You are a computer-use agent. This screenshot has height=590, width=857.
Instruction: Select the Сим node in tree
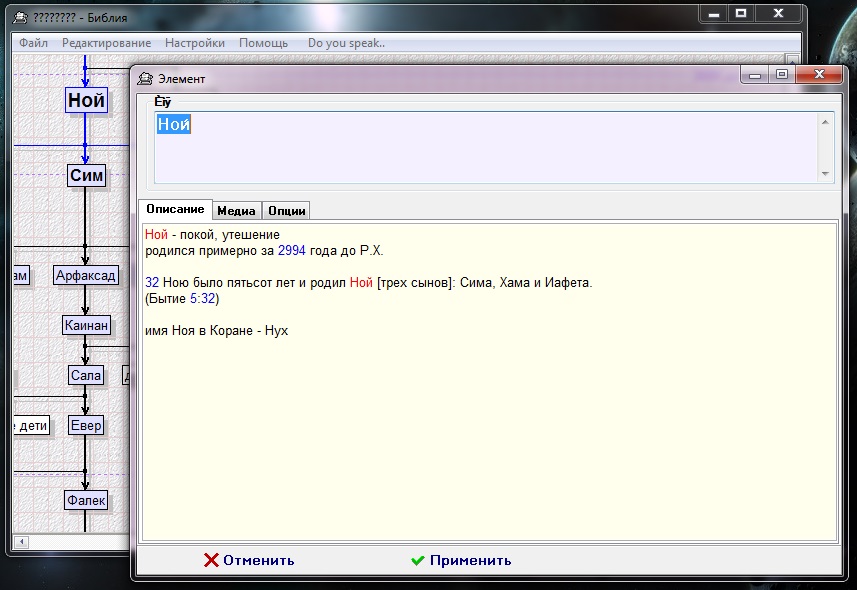click(x=87, y=176)
